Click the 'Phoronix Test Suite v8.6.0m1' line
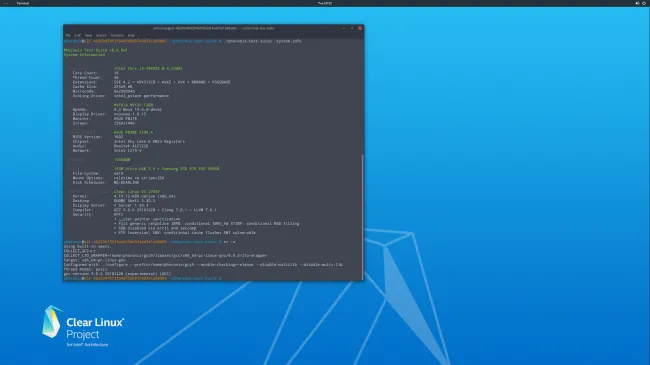The width and height of the screenshot is (650, 365). pos(96,50)
